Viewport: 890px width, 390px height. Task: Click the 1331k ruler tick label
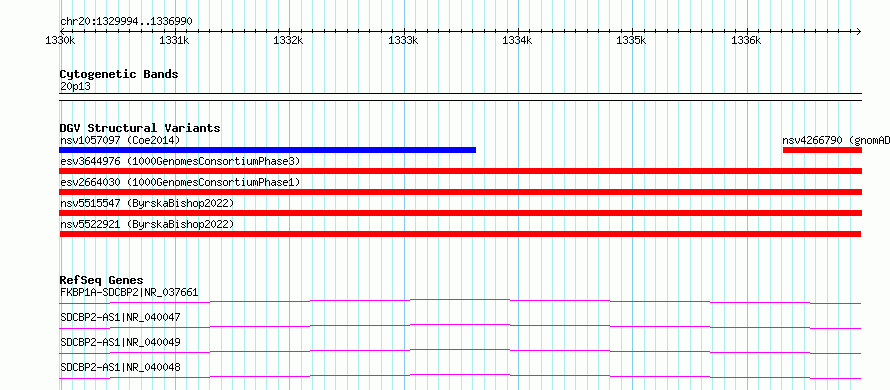pos(174,40)
